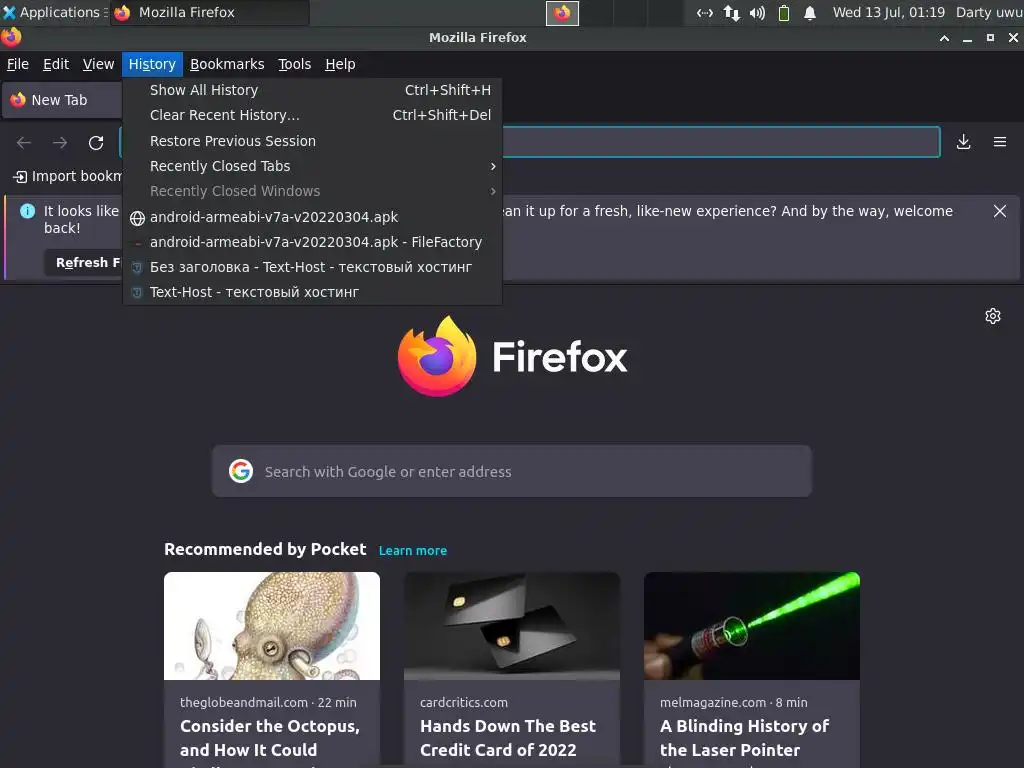Click melmagazine.com source text
The width and height of the screenshot is (1024, 768).
pos(712,702)
